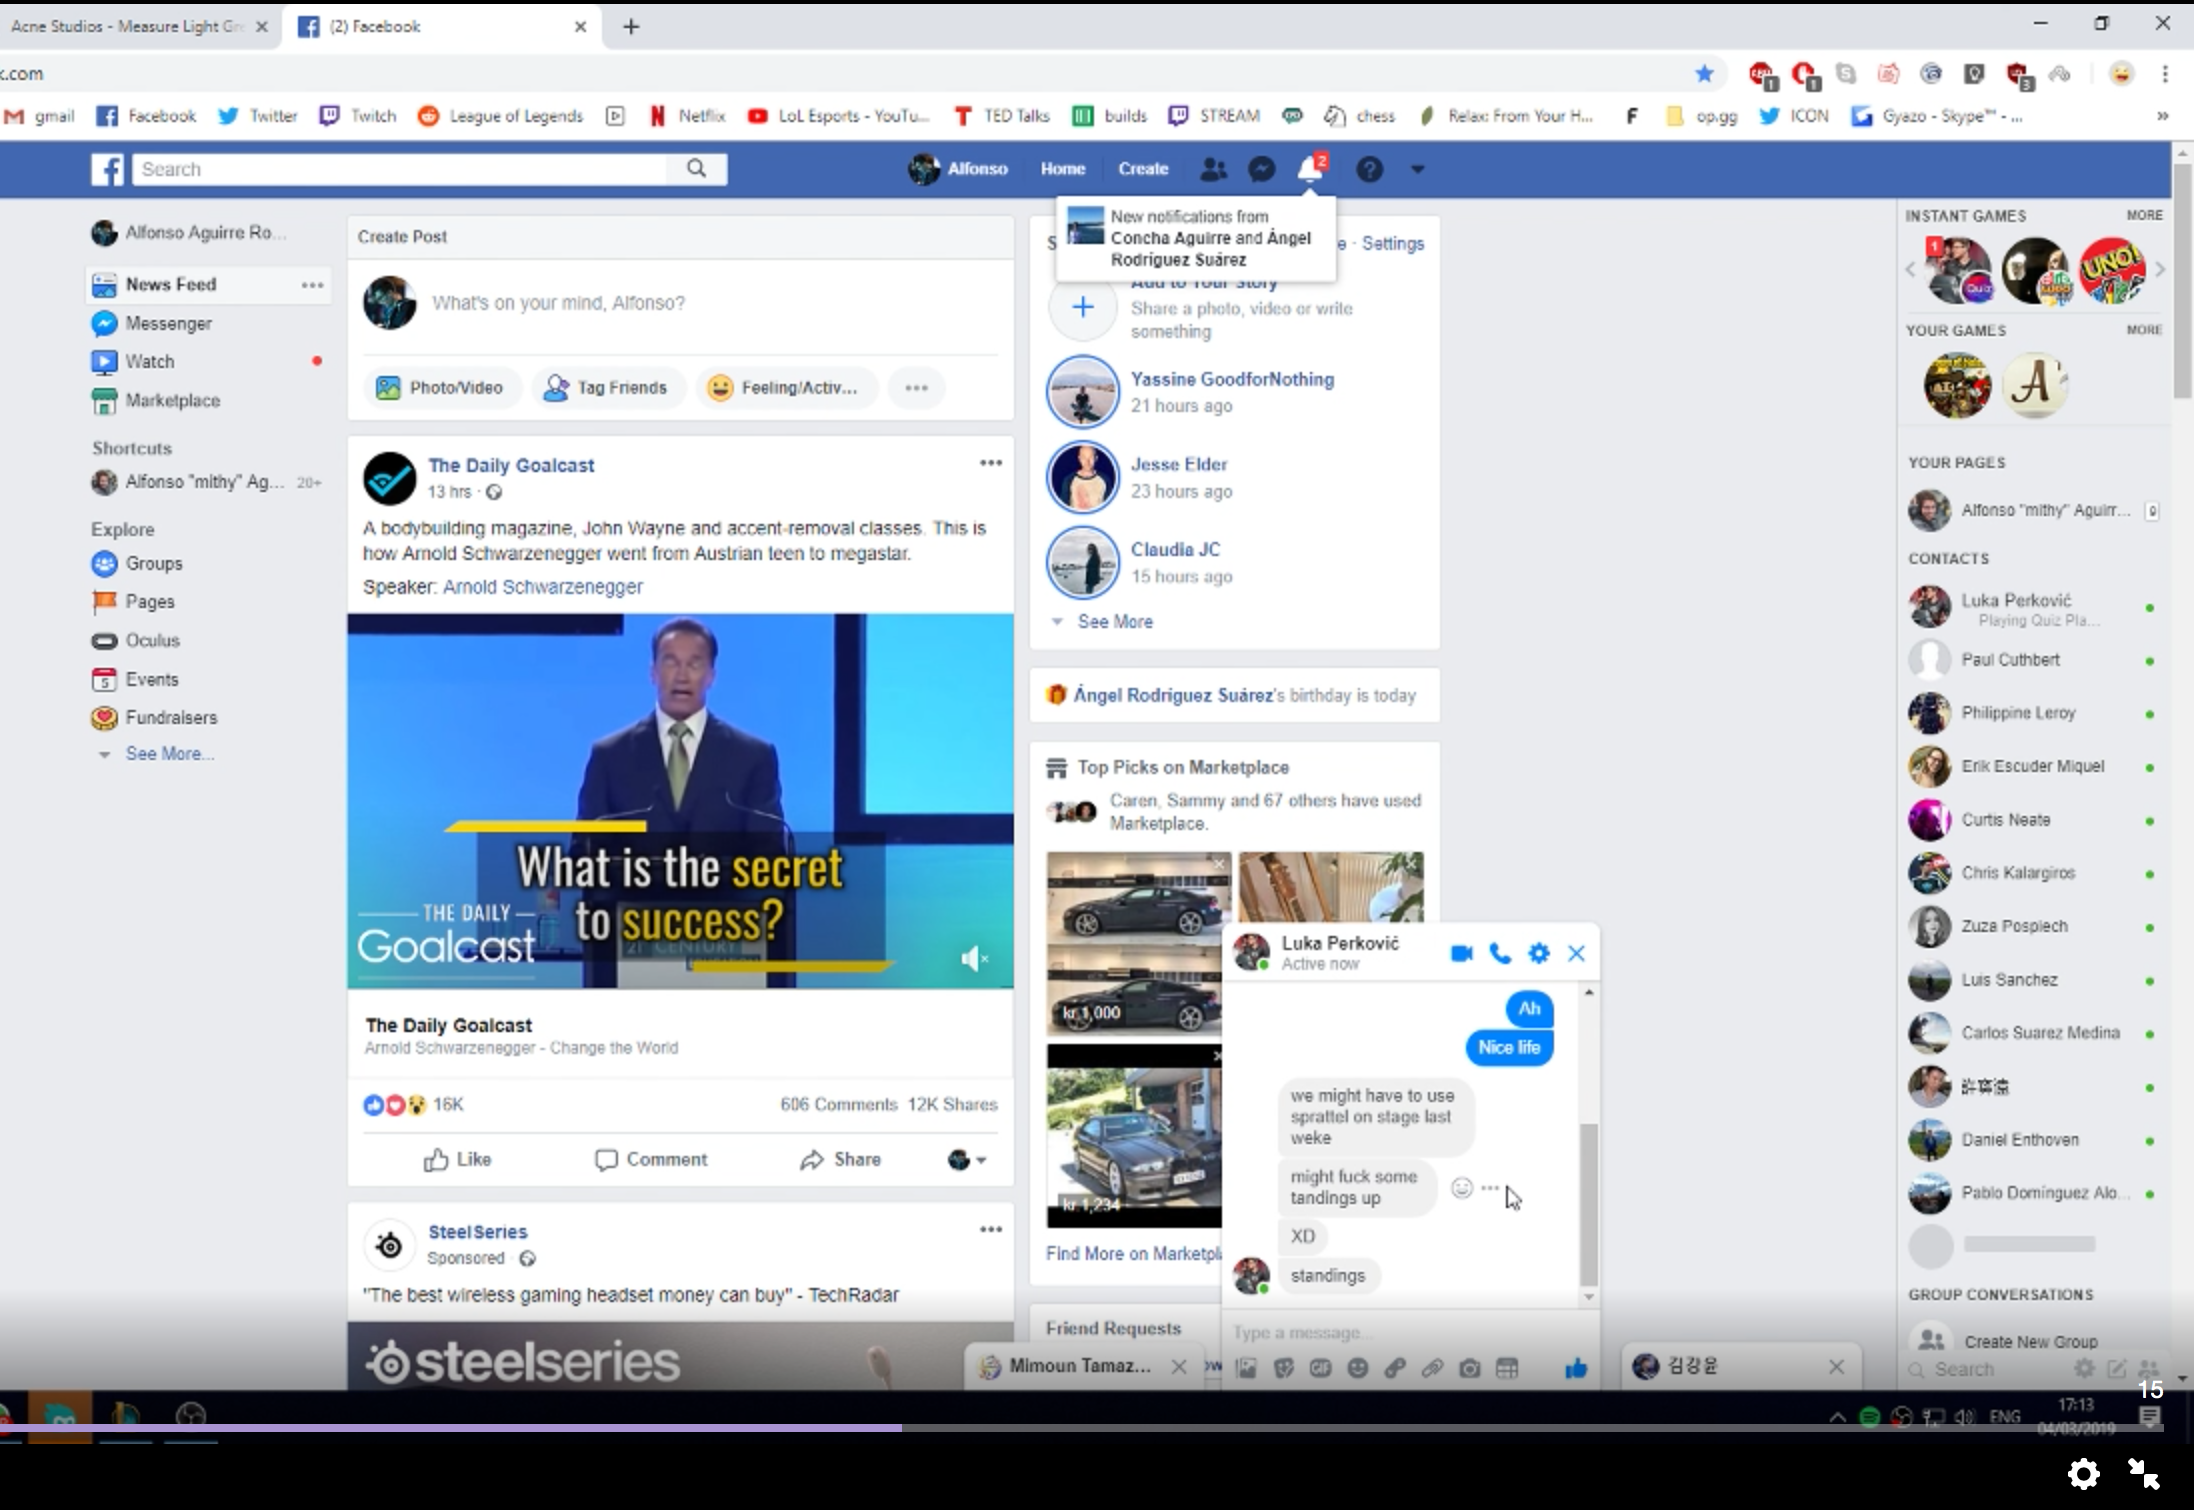Open account dropdown arrow in header
The image size is (2194, 1510).
click(x=1417, y=169)
